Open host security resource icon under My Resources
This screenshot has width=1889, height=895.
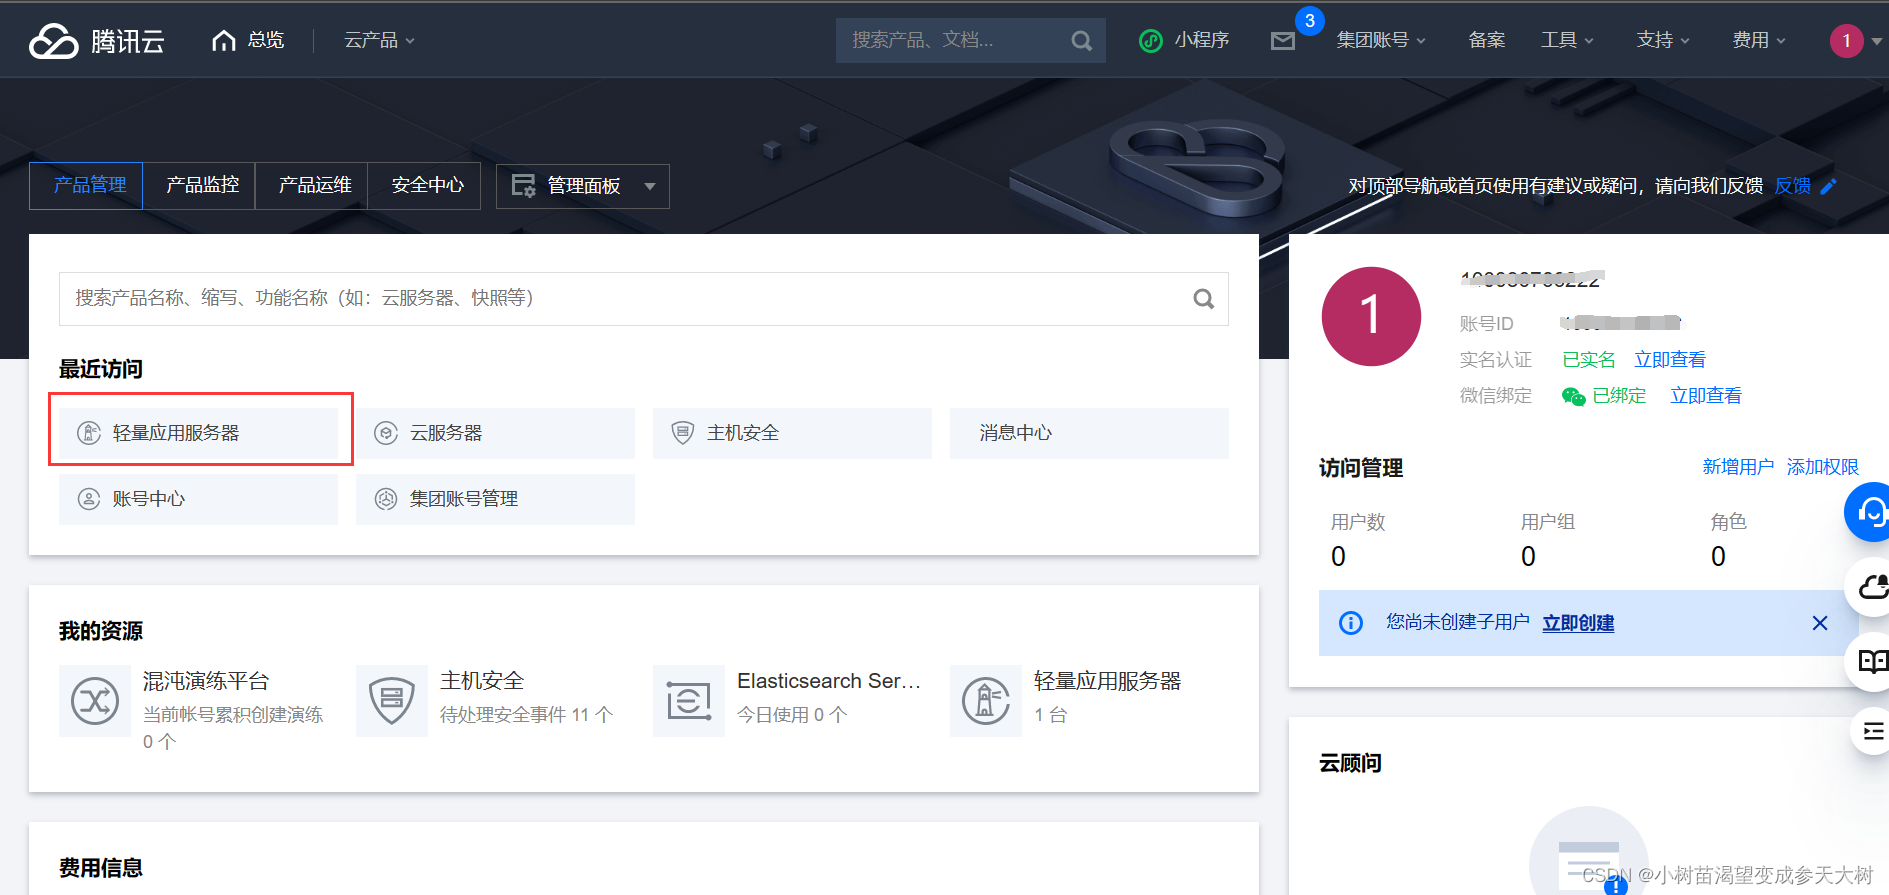(x=392, y=701)
